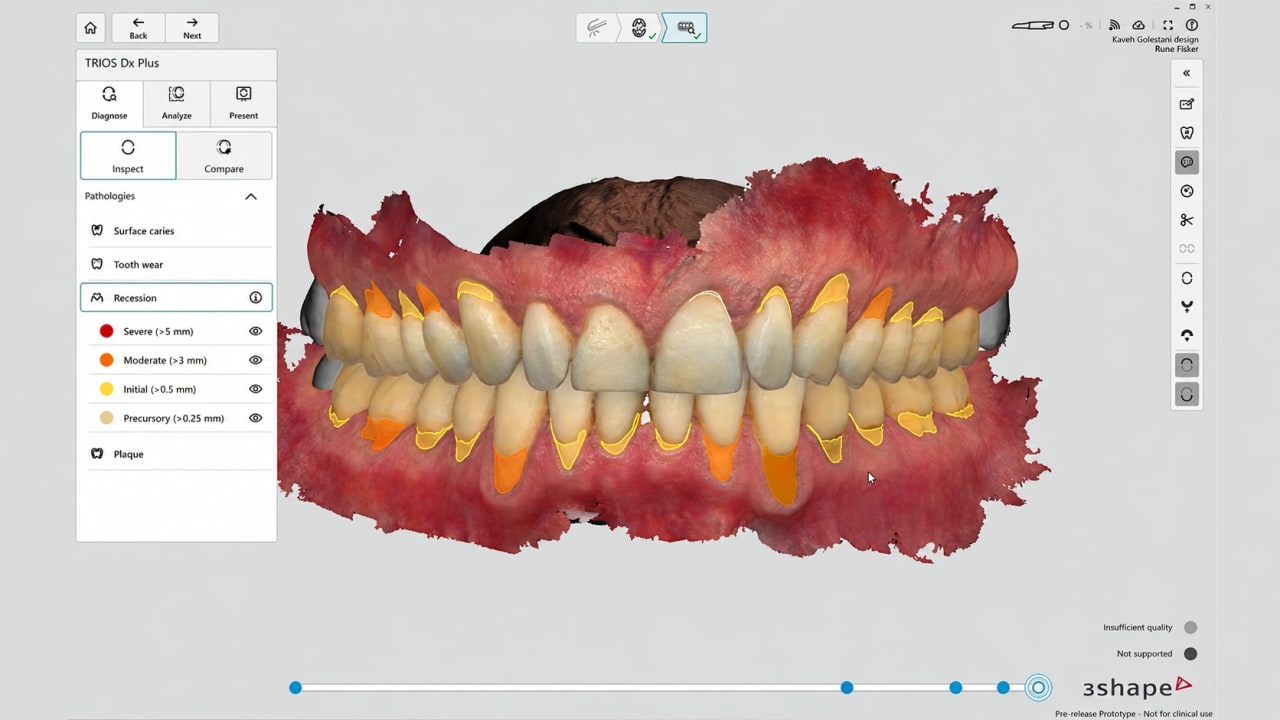Toggle lower jaw visibility button

click(x=1187, y=394)
